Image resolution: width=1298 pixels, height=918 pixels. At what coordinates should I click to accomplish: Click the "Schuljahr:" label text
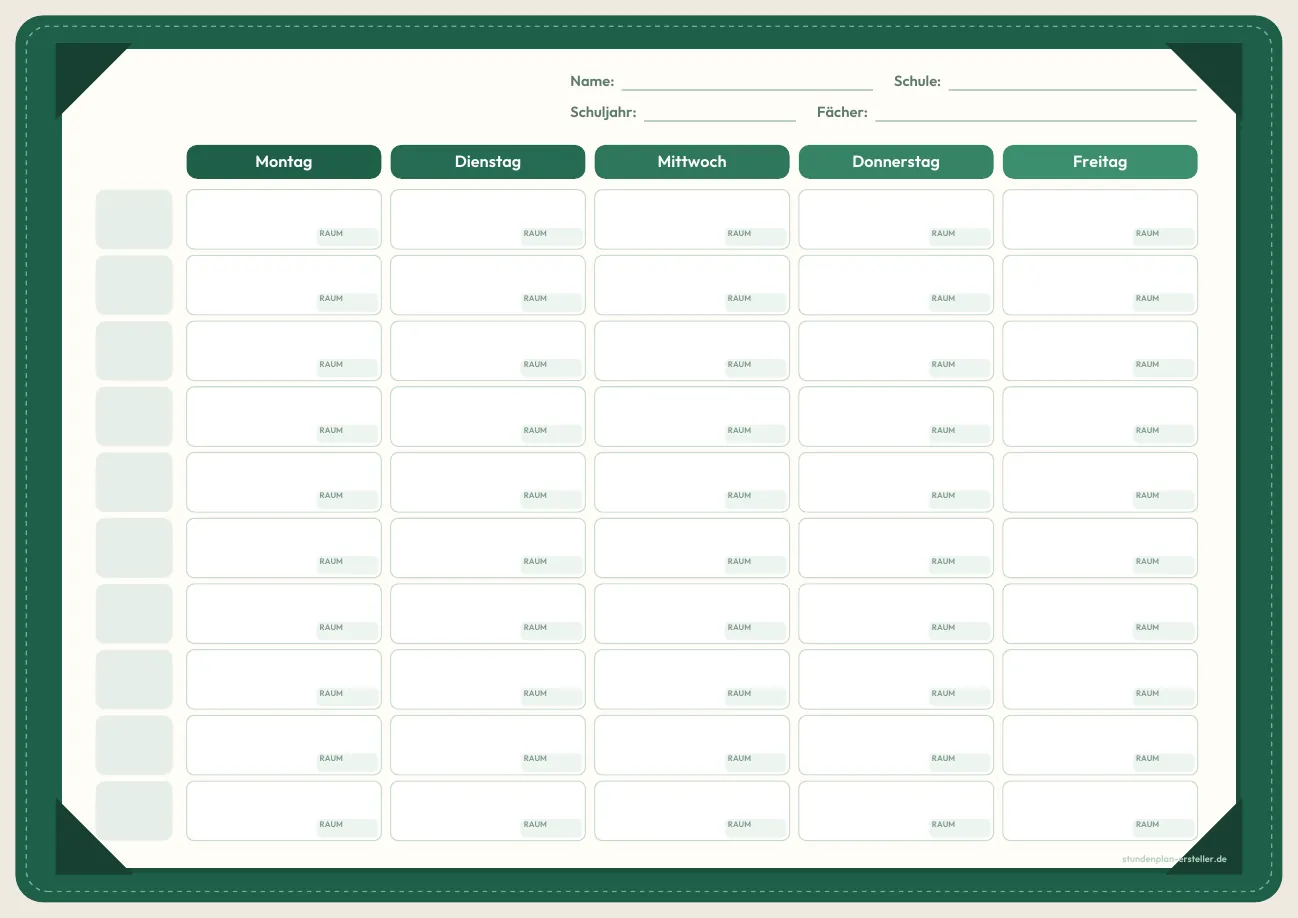click(603, 112)
